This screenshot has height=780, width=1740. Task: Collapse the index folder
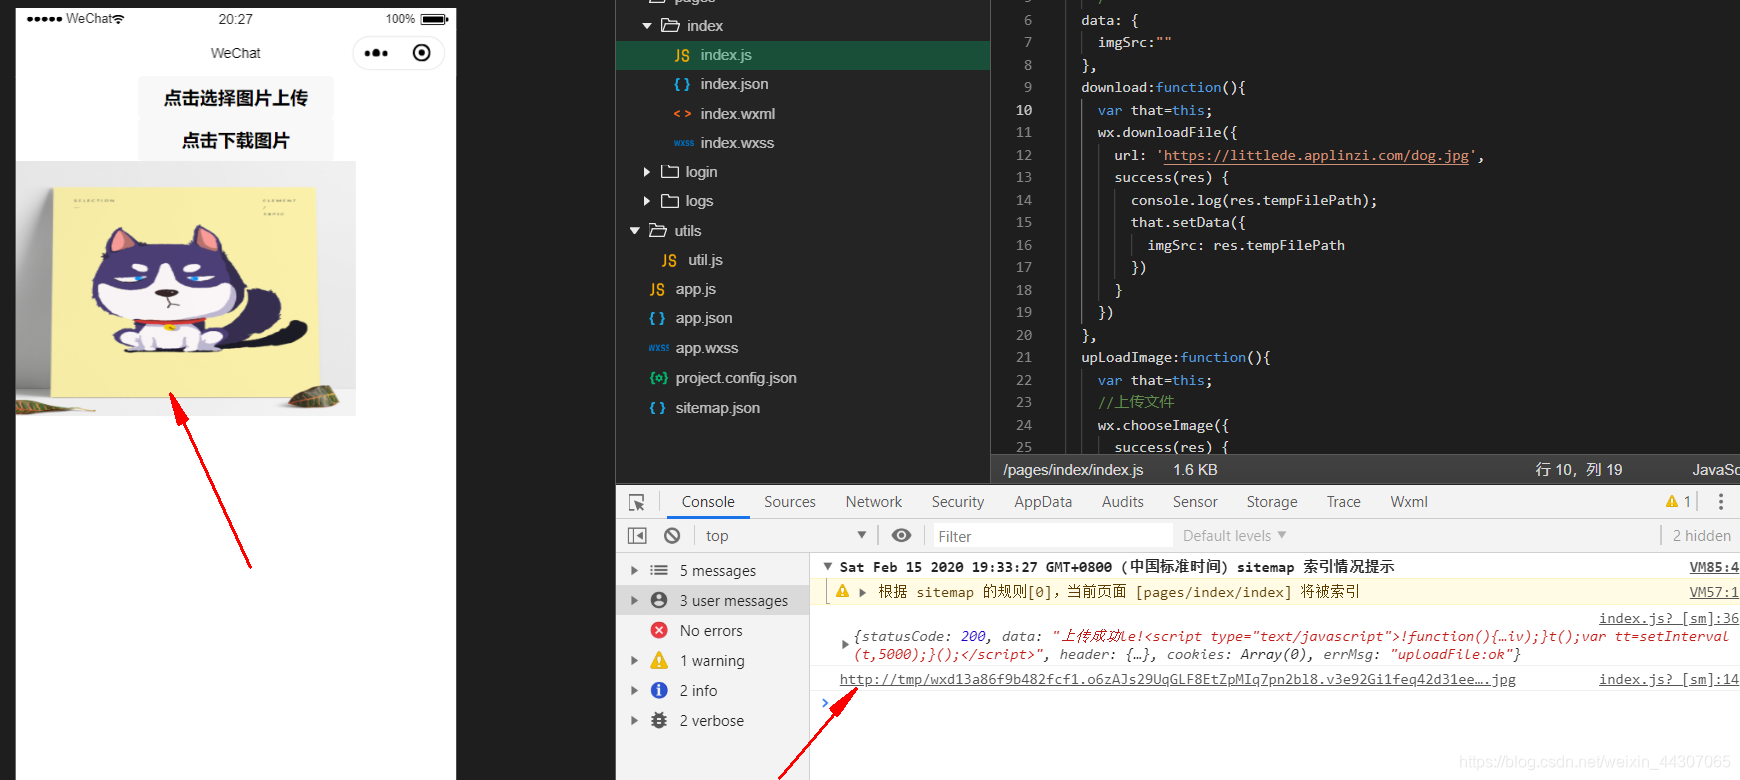647,26
